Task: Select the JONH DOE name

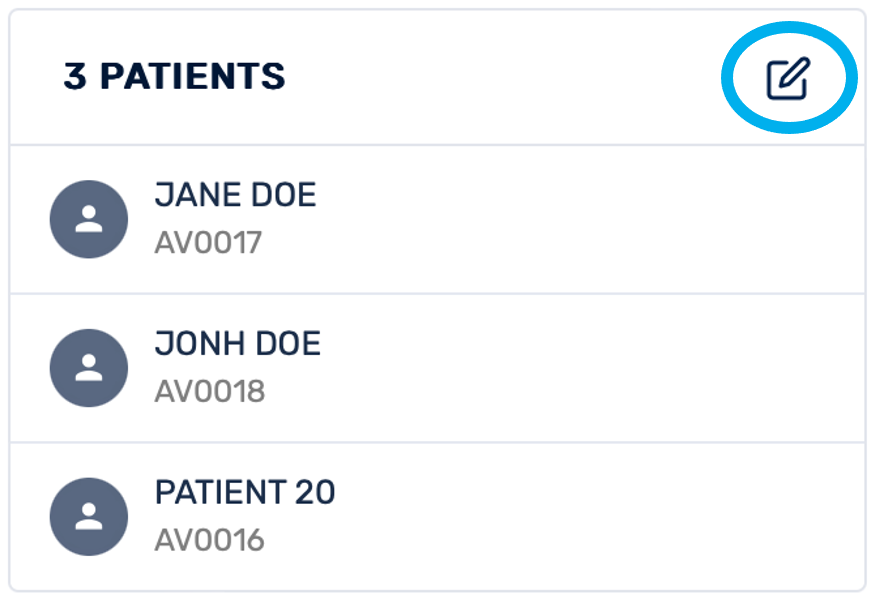Action: [237, 344]
